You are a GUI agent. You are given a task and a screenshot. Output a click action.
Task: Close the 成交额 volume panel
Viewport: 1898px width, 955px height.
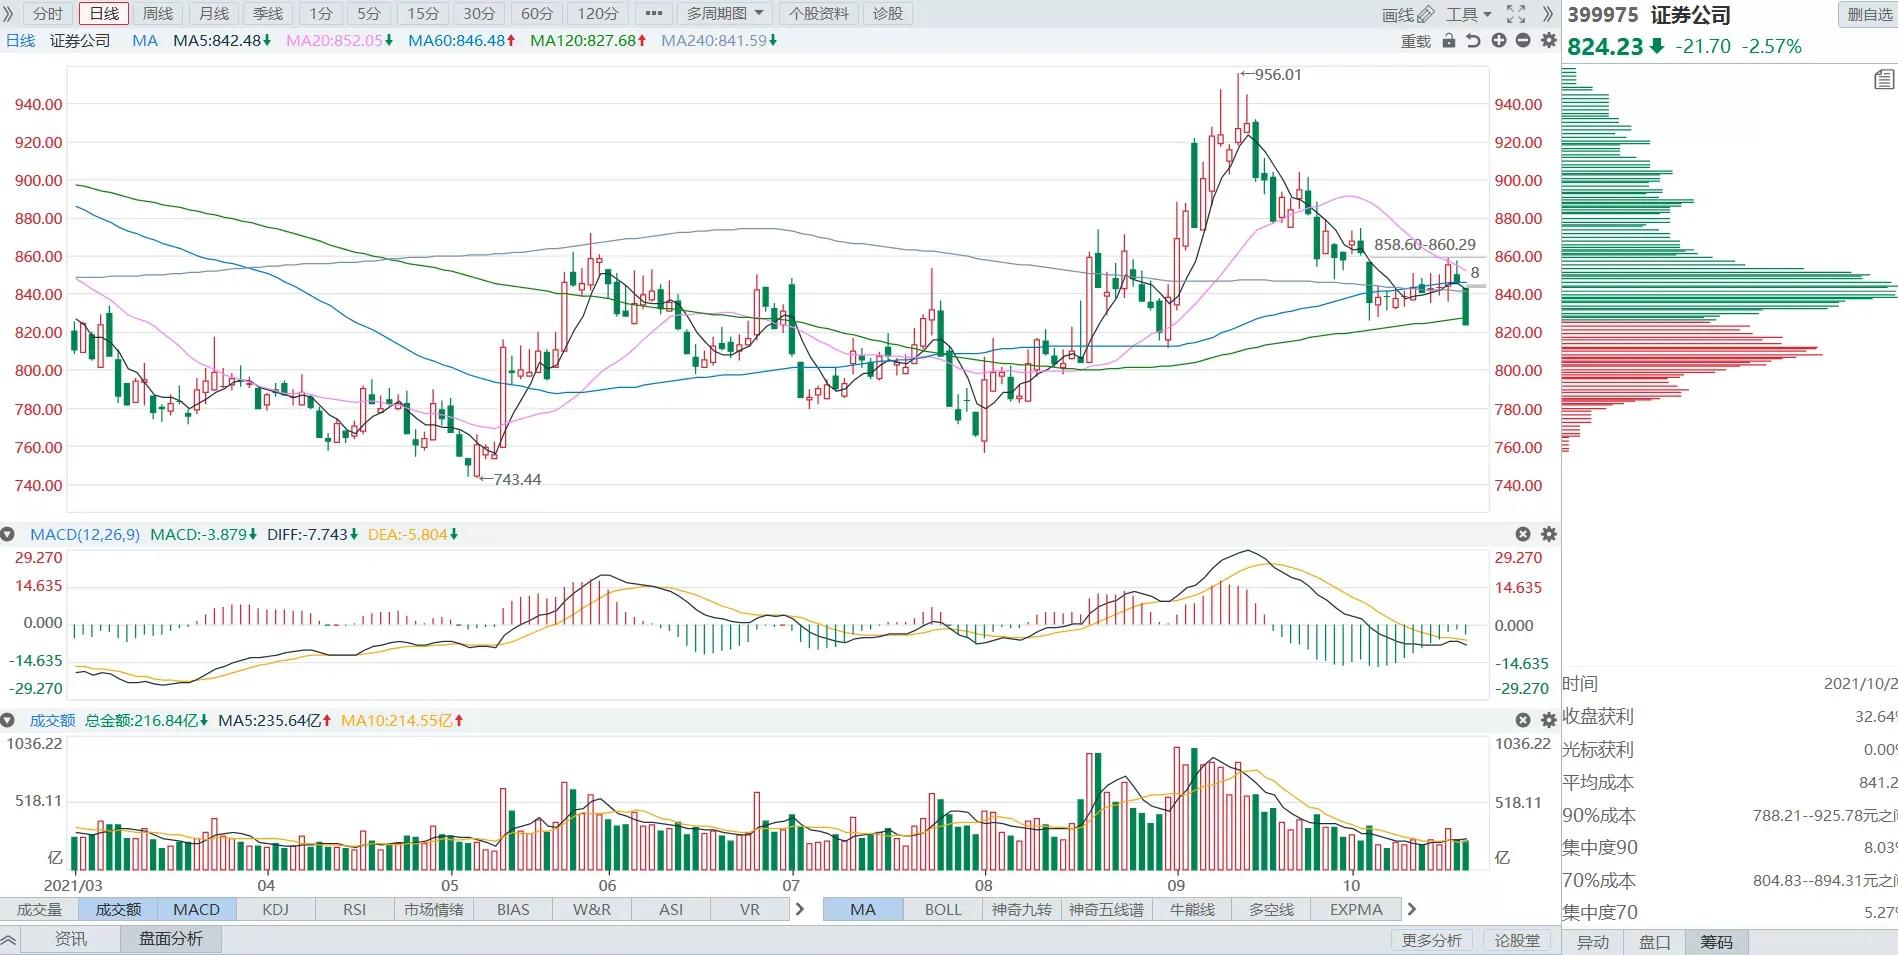tap(1523, 720)
